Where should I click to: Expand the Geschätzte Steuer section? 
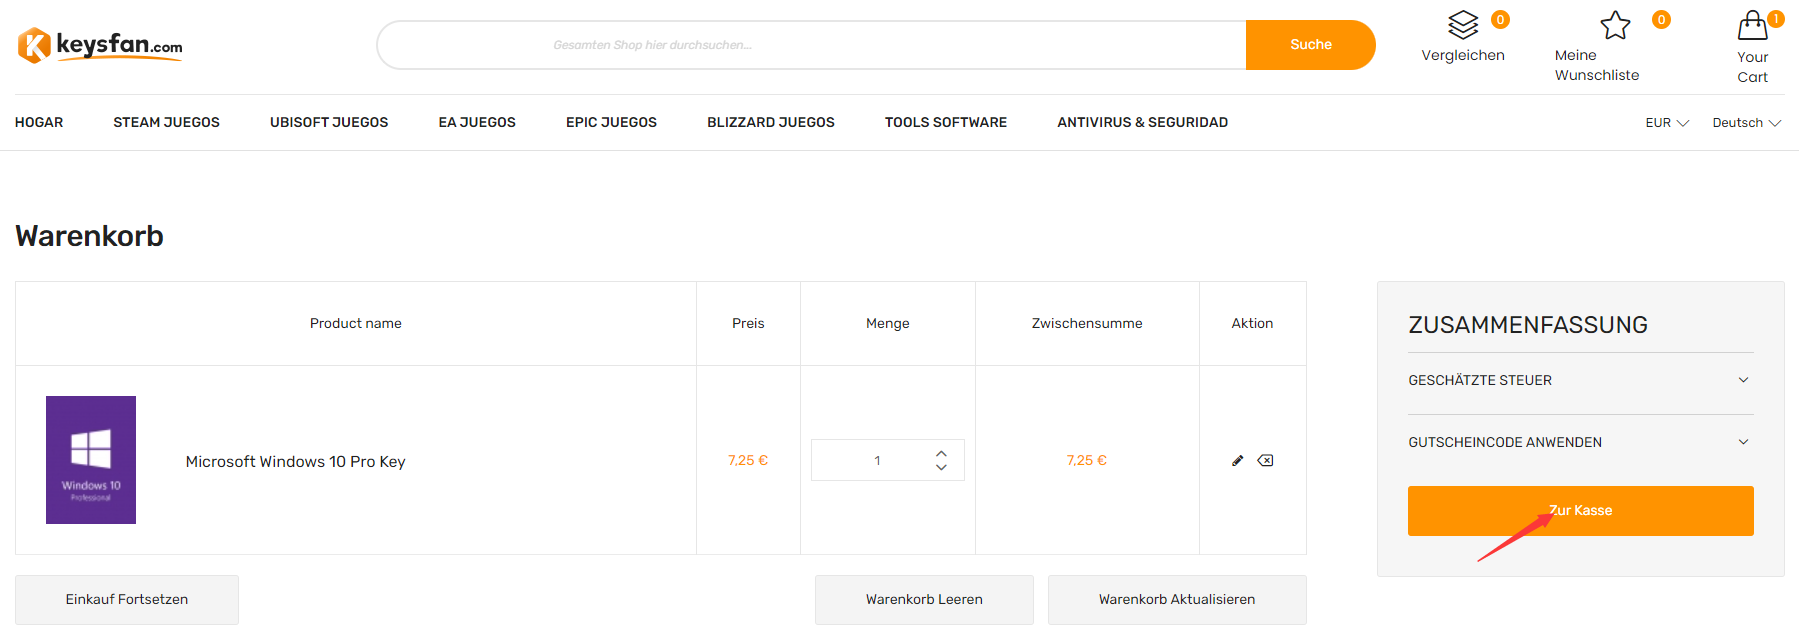(1580, 380)
